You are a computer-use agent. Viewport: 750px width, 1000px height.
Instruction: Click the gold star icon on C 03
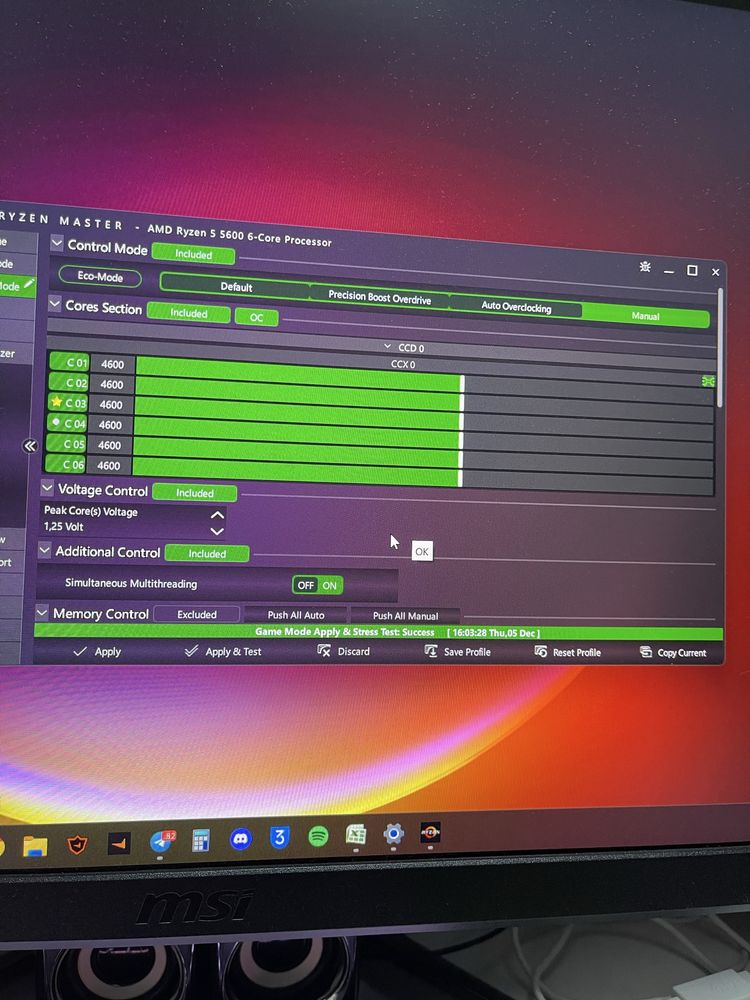57,402
